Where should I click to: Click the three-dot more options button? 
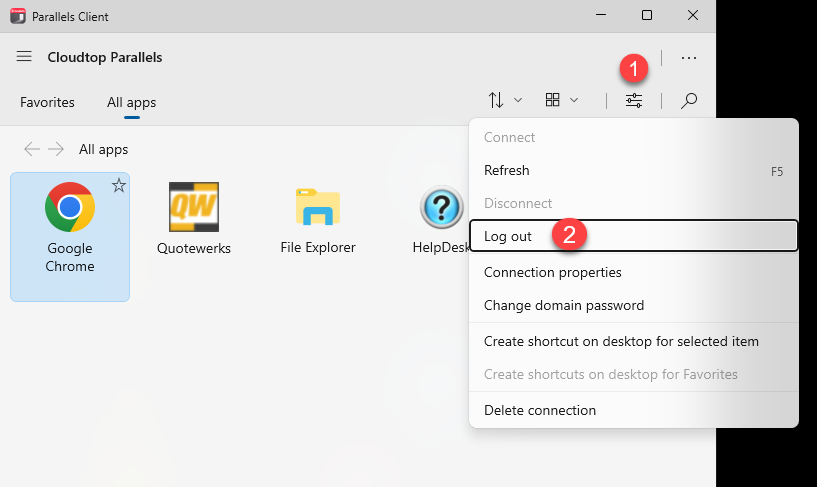click(x=688, y=58)
